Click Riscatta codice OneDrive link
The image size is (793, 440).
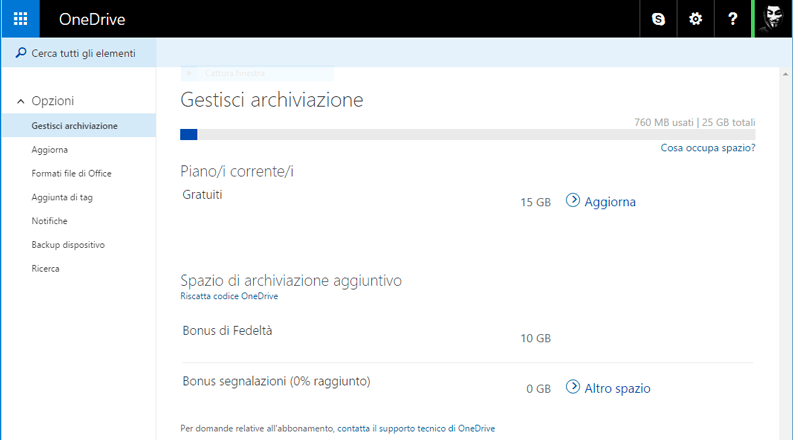point(229,297)
